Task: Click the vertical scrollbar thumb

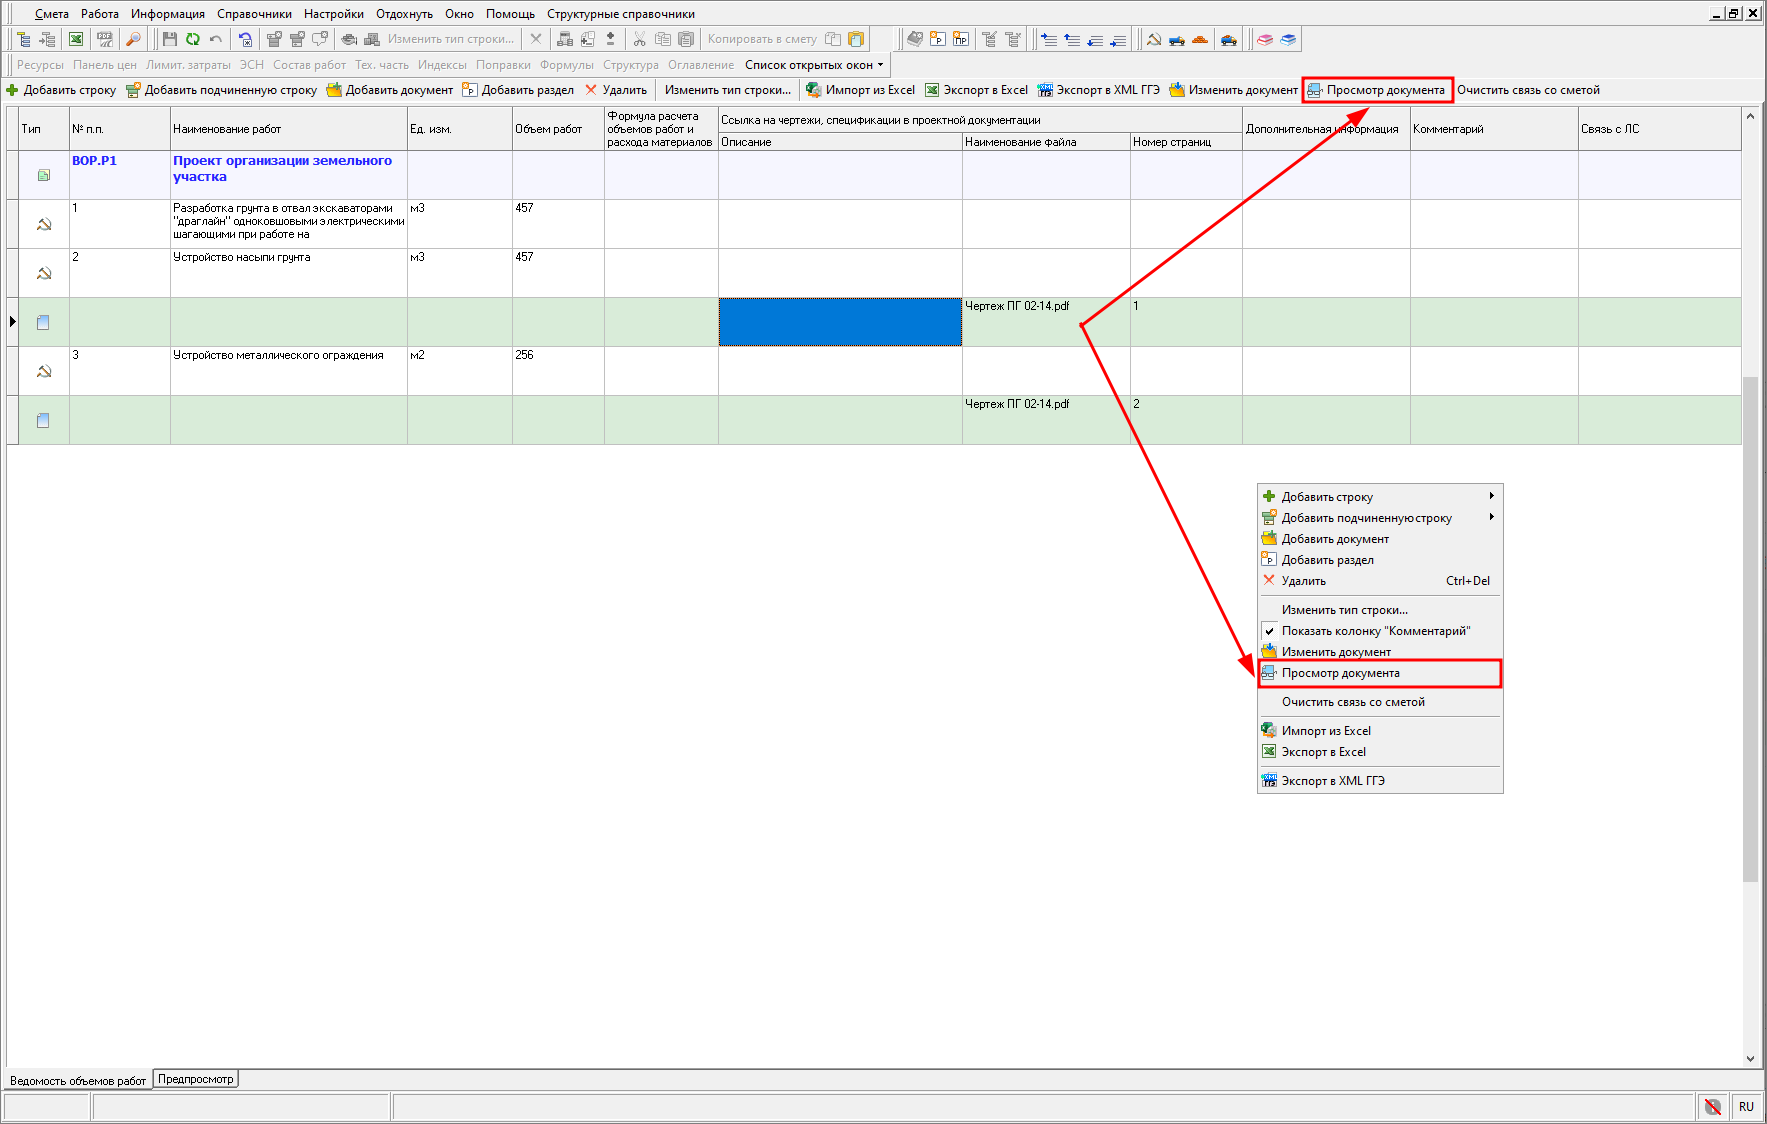Action: pyautogui.click(x=1749, y=628)
